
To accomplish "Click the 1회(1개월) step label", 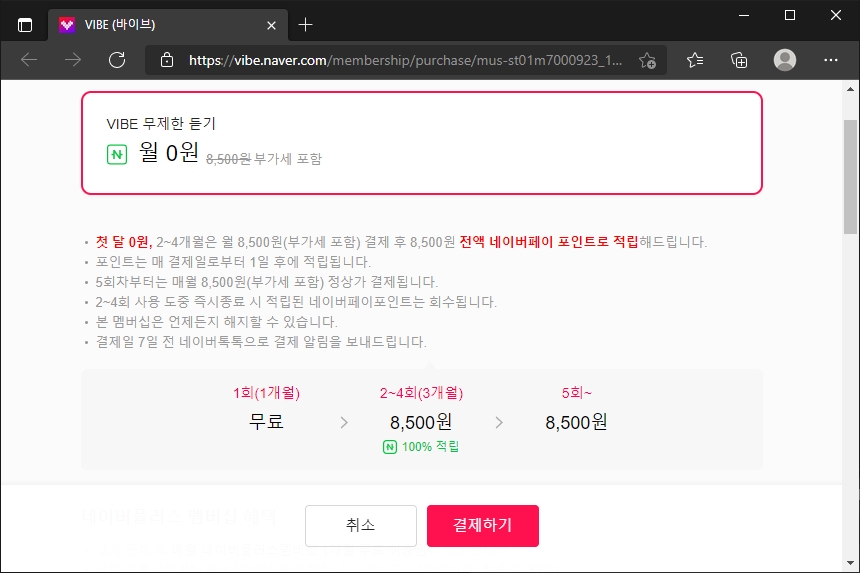I will (267, 393).
